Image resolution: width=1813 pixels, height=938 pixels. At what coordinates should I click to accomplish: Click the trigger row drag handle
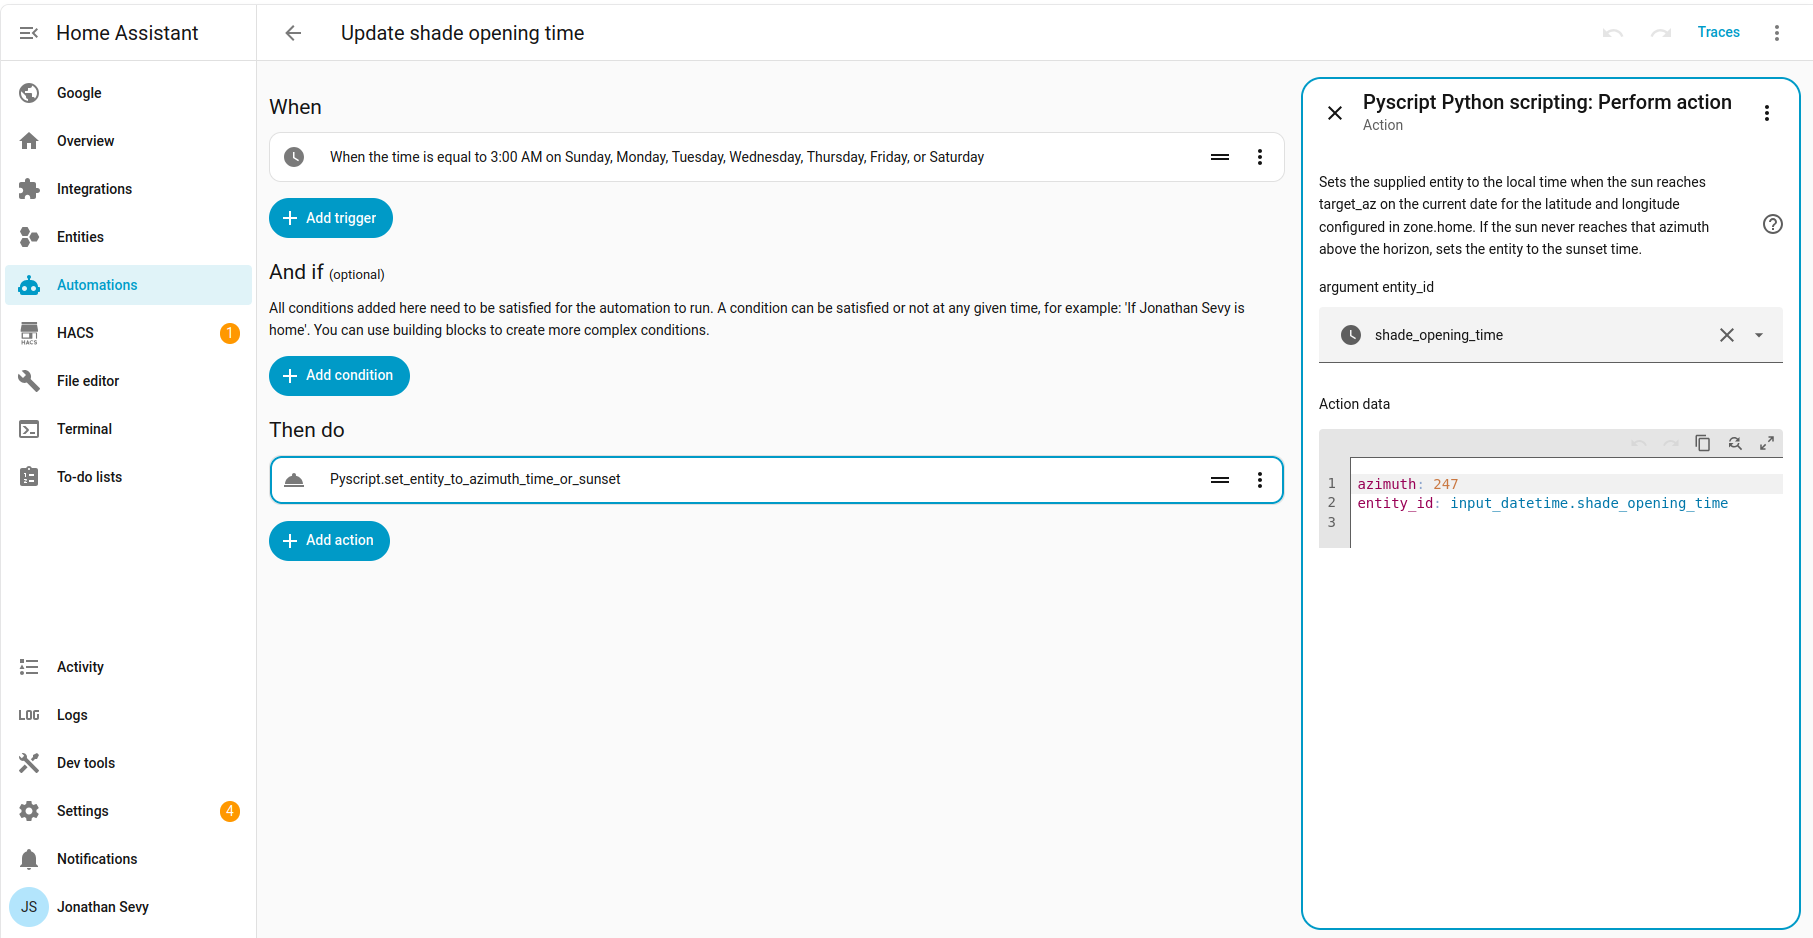1220,157
